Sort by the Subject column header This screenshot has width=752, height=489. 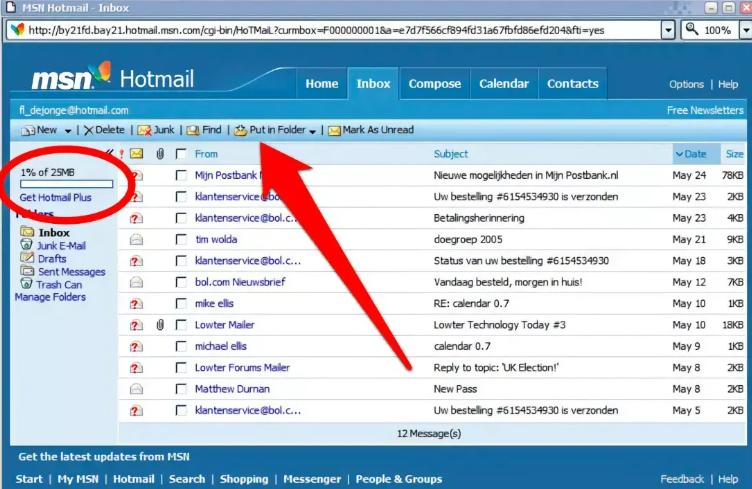[450, 154]
